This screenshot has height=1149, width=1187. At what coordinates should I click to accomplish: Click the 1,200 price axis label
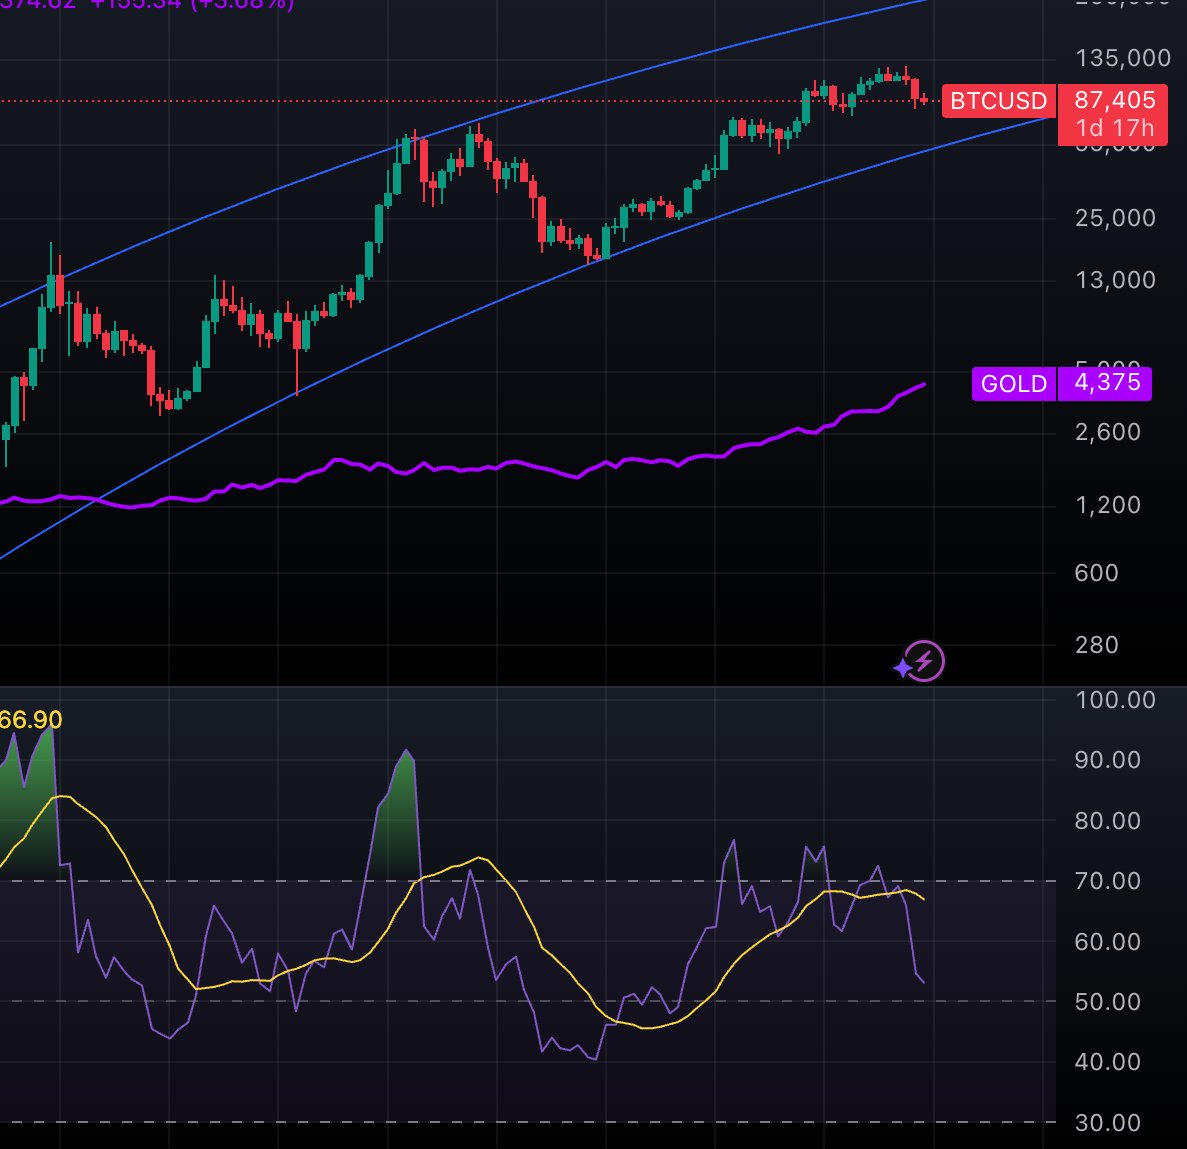1108,505
